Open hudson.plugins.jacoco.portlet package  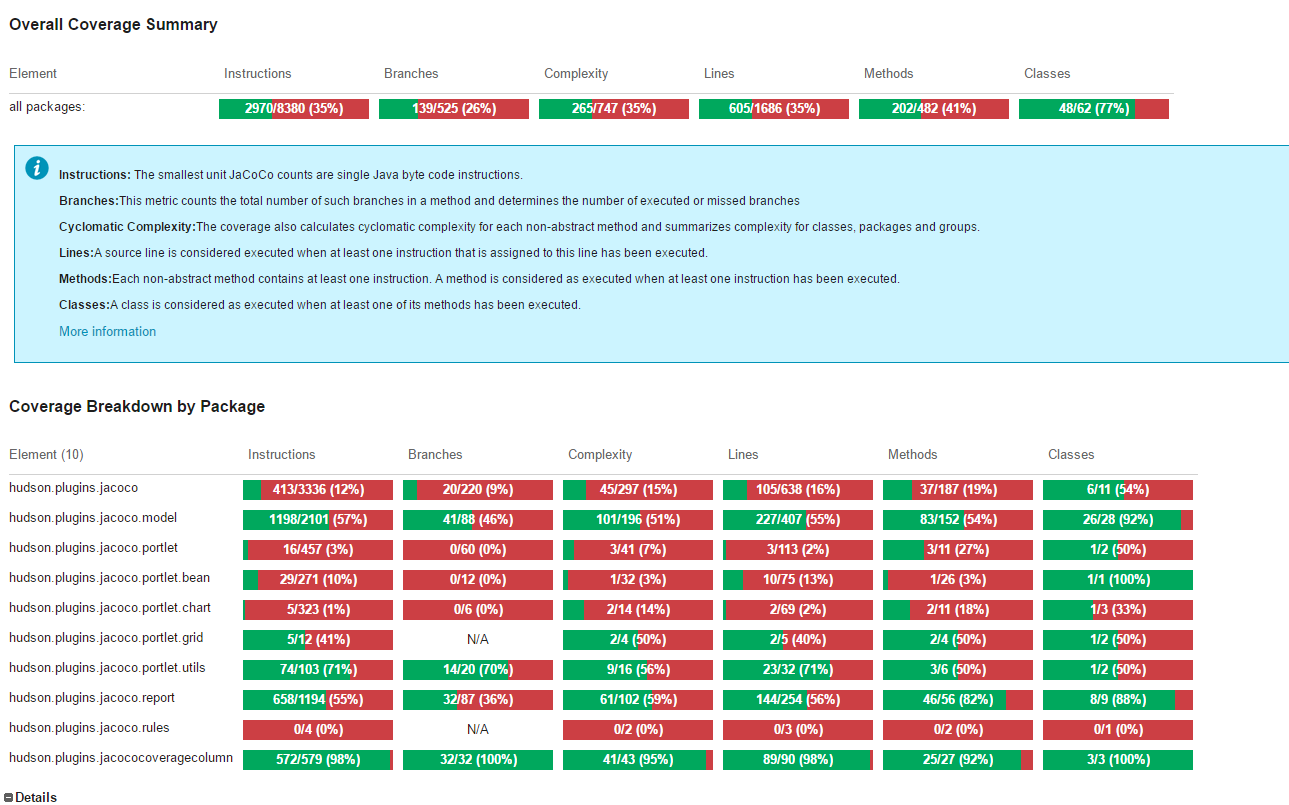pos(94,548)
